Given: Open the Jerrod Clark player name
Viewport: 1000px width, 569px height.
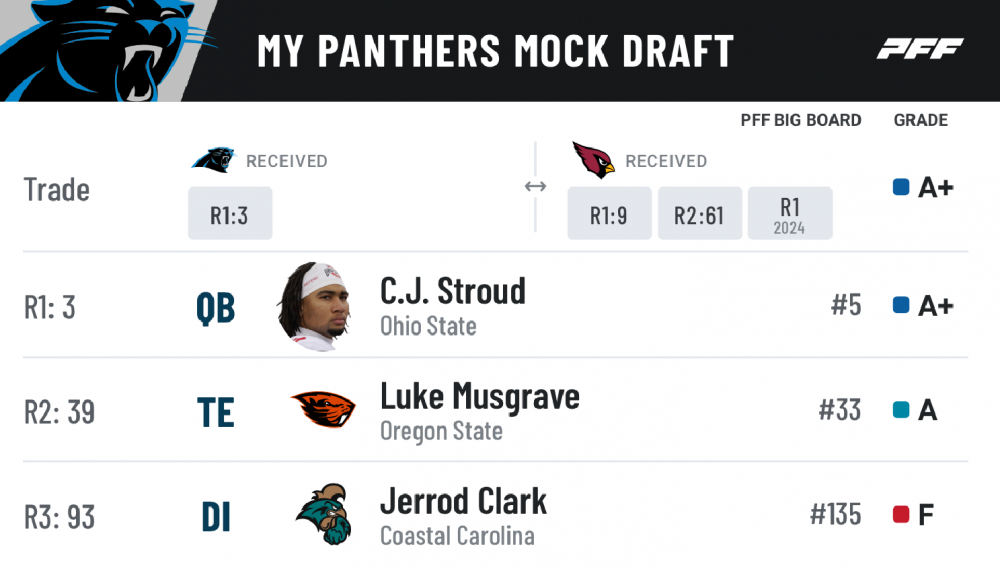Looking at the screenshot, I should click(463, 501).
